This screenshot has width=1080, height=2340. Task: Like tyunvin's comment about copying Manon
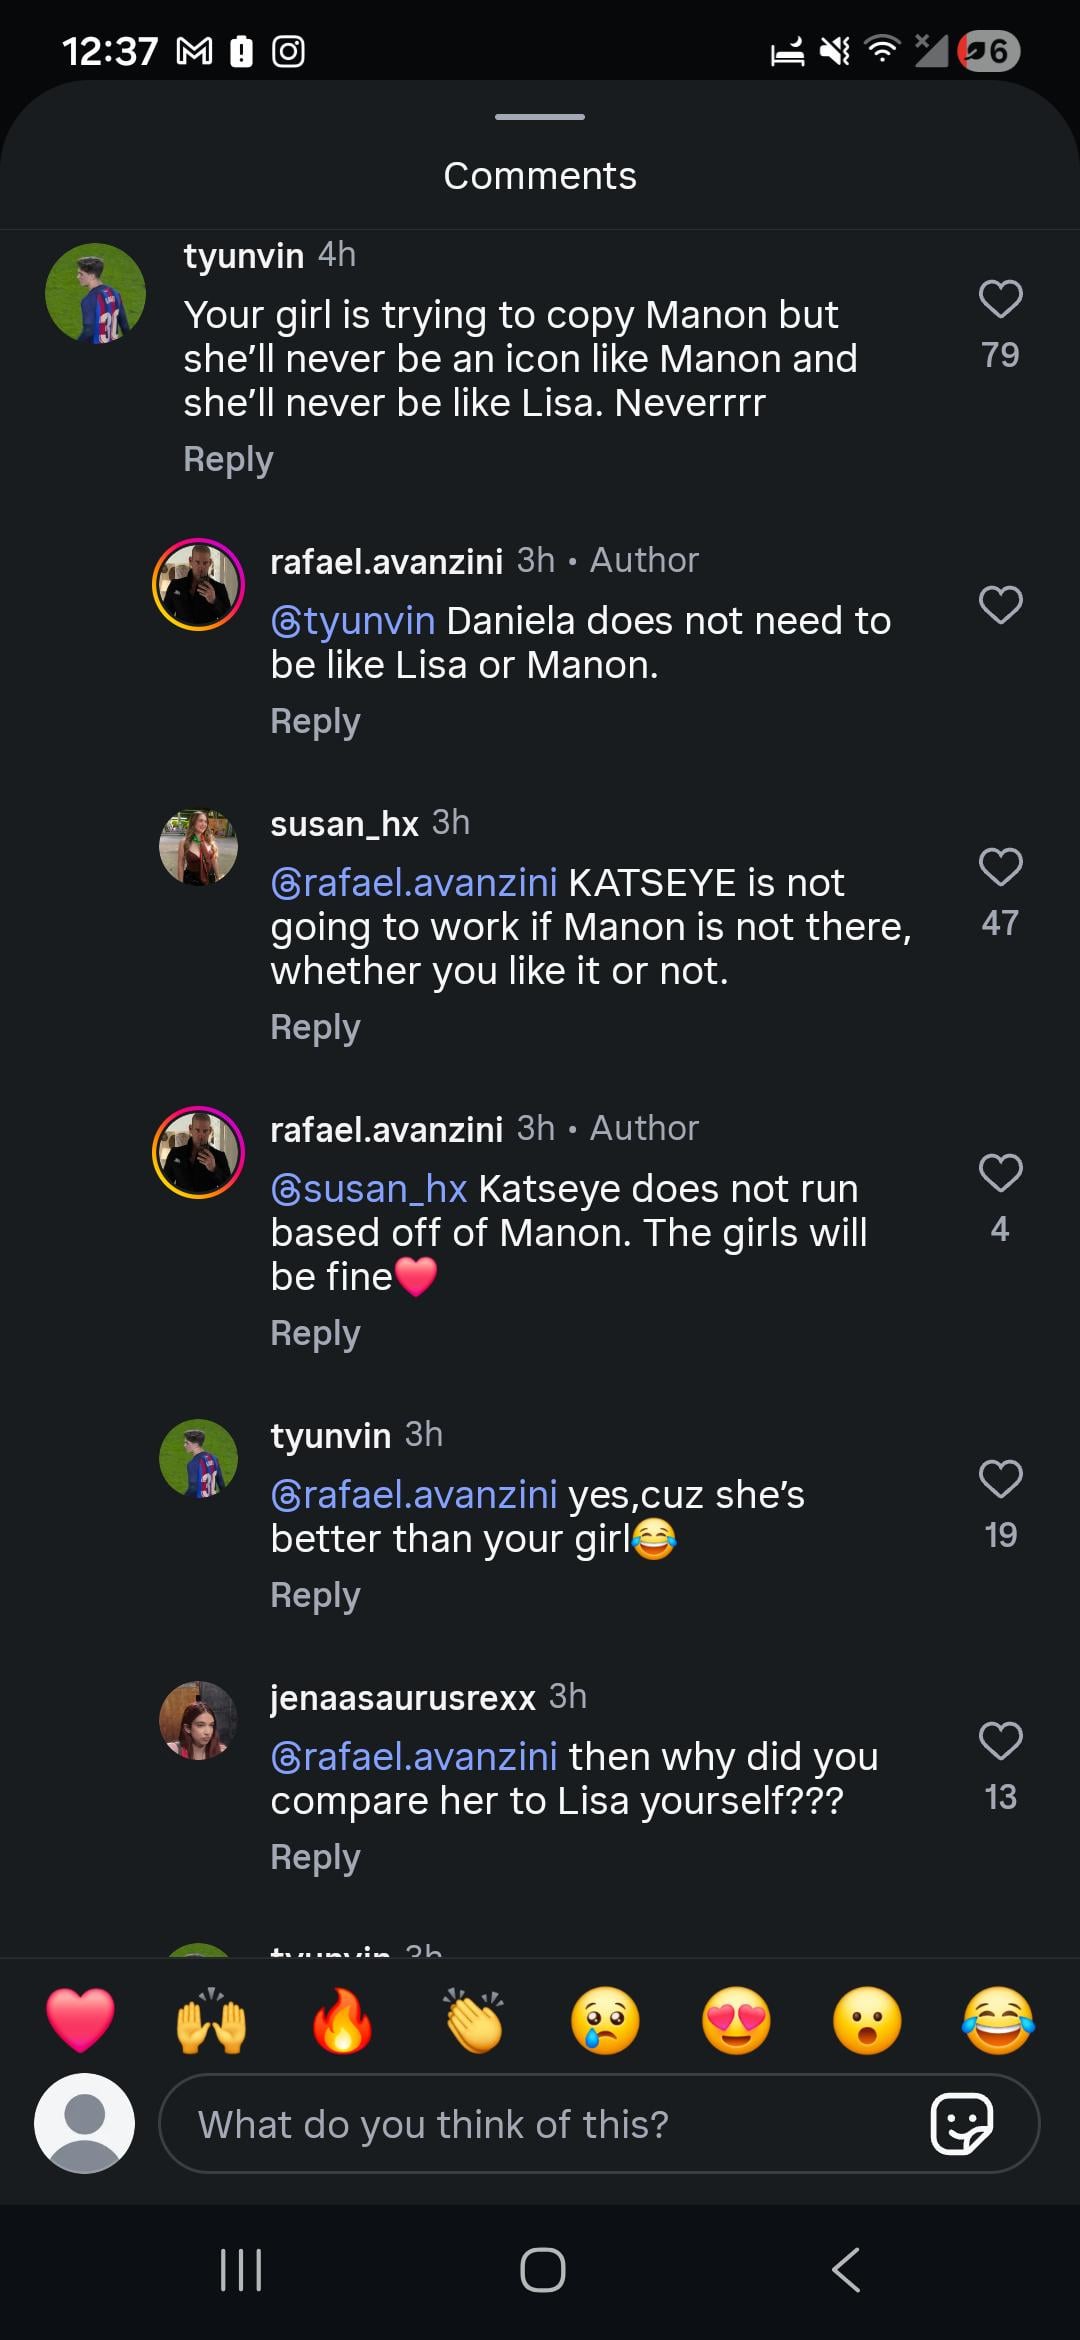[1000, 299]
